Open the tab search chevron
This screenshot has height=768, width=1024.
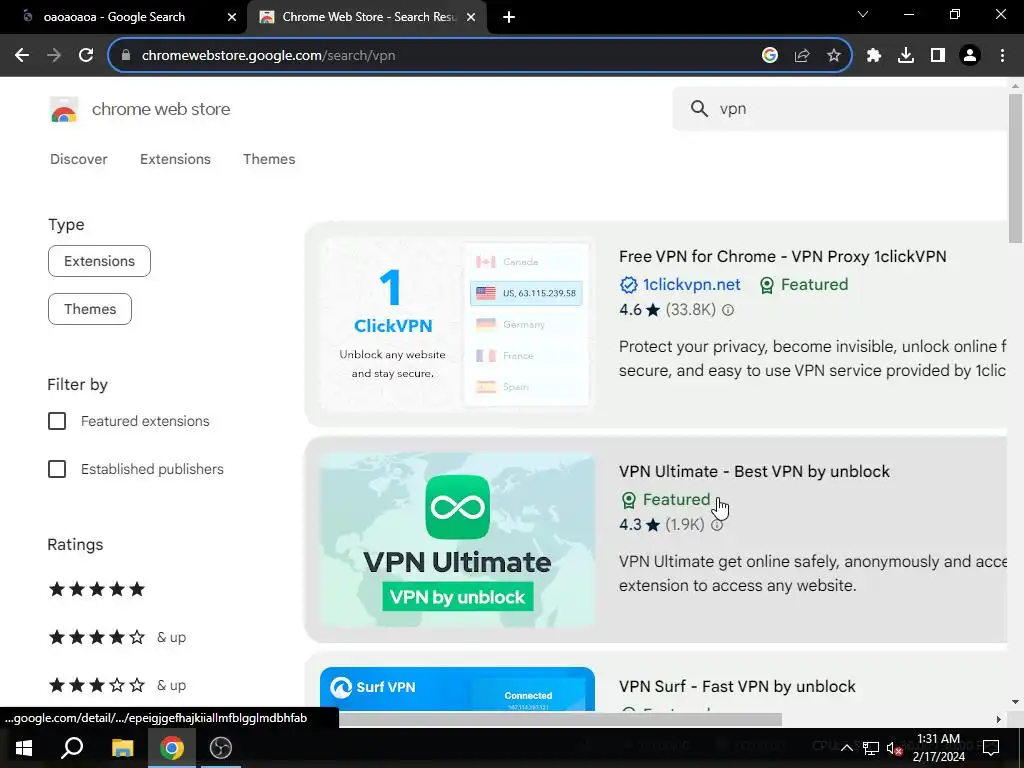click(x=863, y=14)
